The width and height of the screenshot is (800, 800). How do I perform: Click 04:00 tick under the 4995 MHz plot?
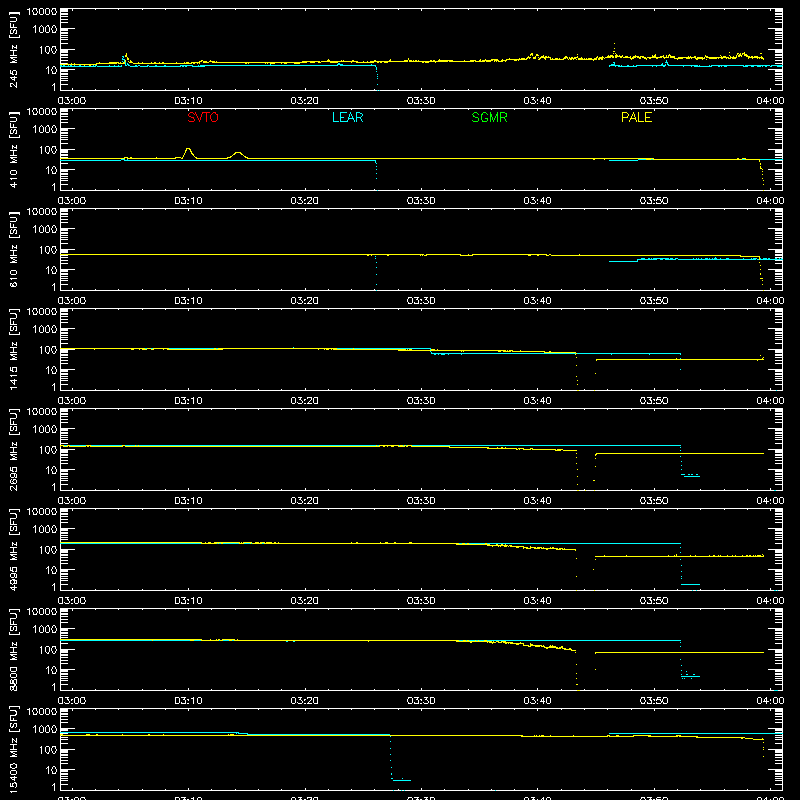[x=770, y=601]
